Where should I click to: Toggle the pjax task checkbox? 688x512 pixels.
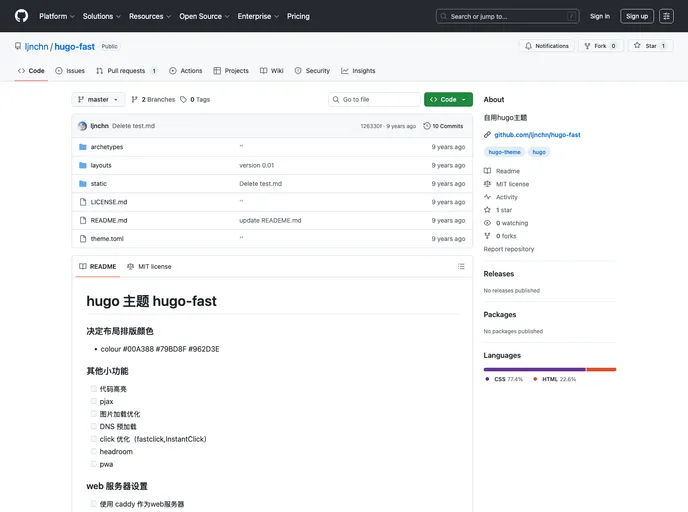(94, 401)
